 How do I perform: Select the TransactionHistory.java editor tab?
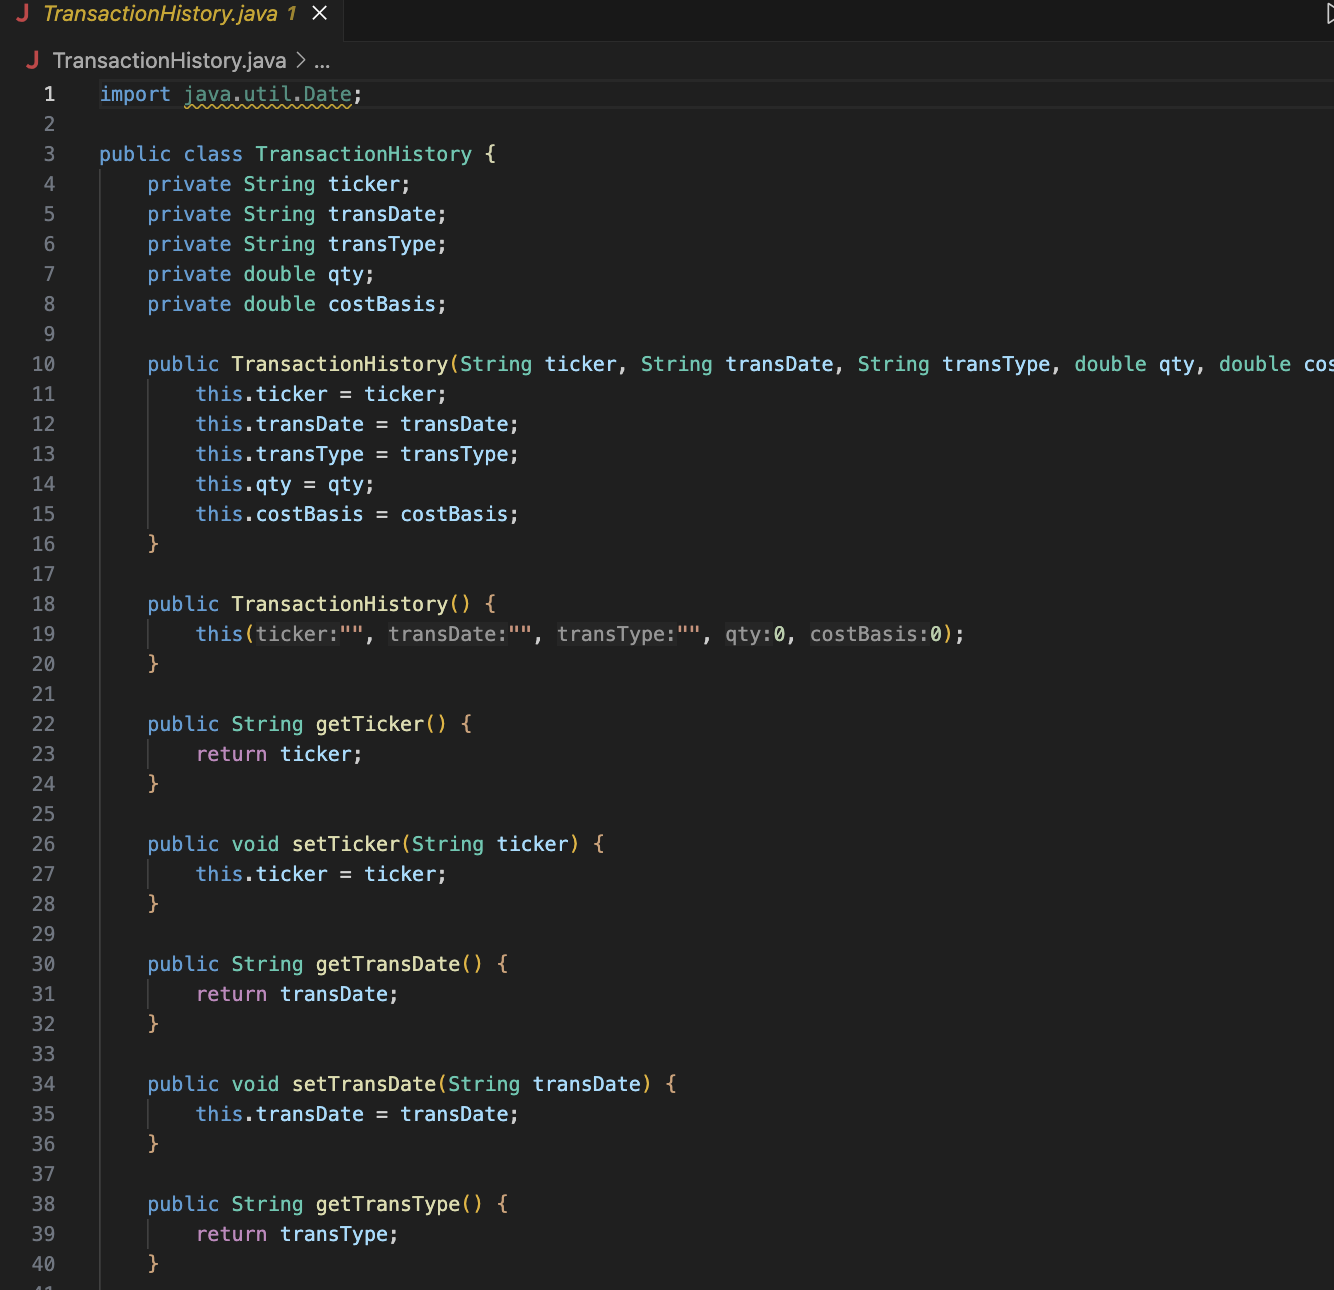click(x=160, y=14)
